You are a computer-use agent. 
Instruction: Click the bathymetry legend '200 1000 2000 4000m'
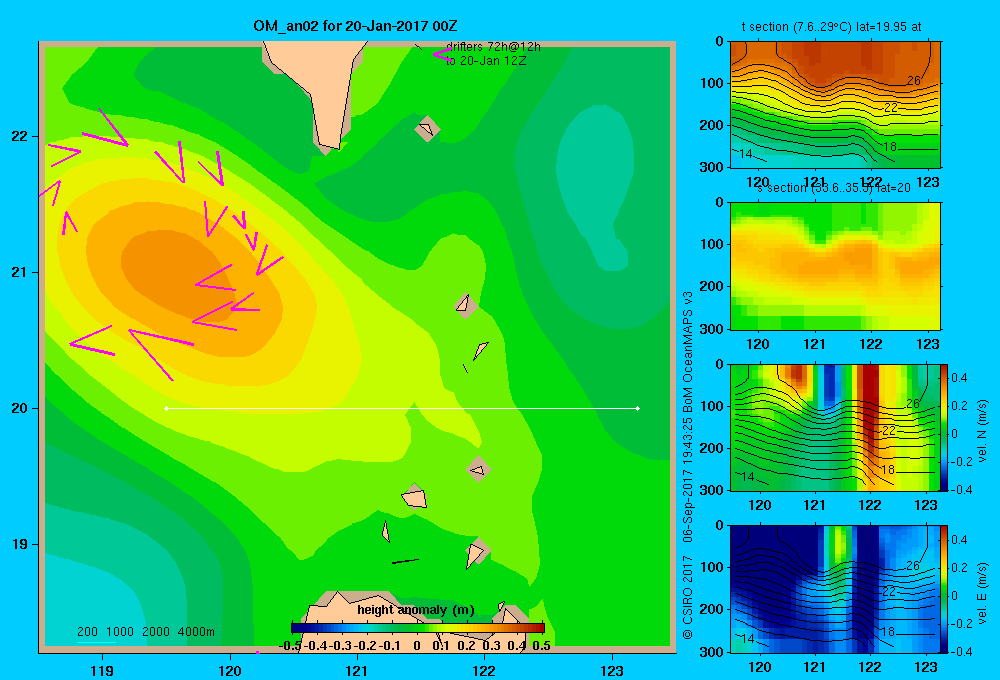(145, 632)
